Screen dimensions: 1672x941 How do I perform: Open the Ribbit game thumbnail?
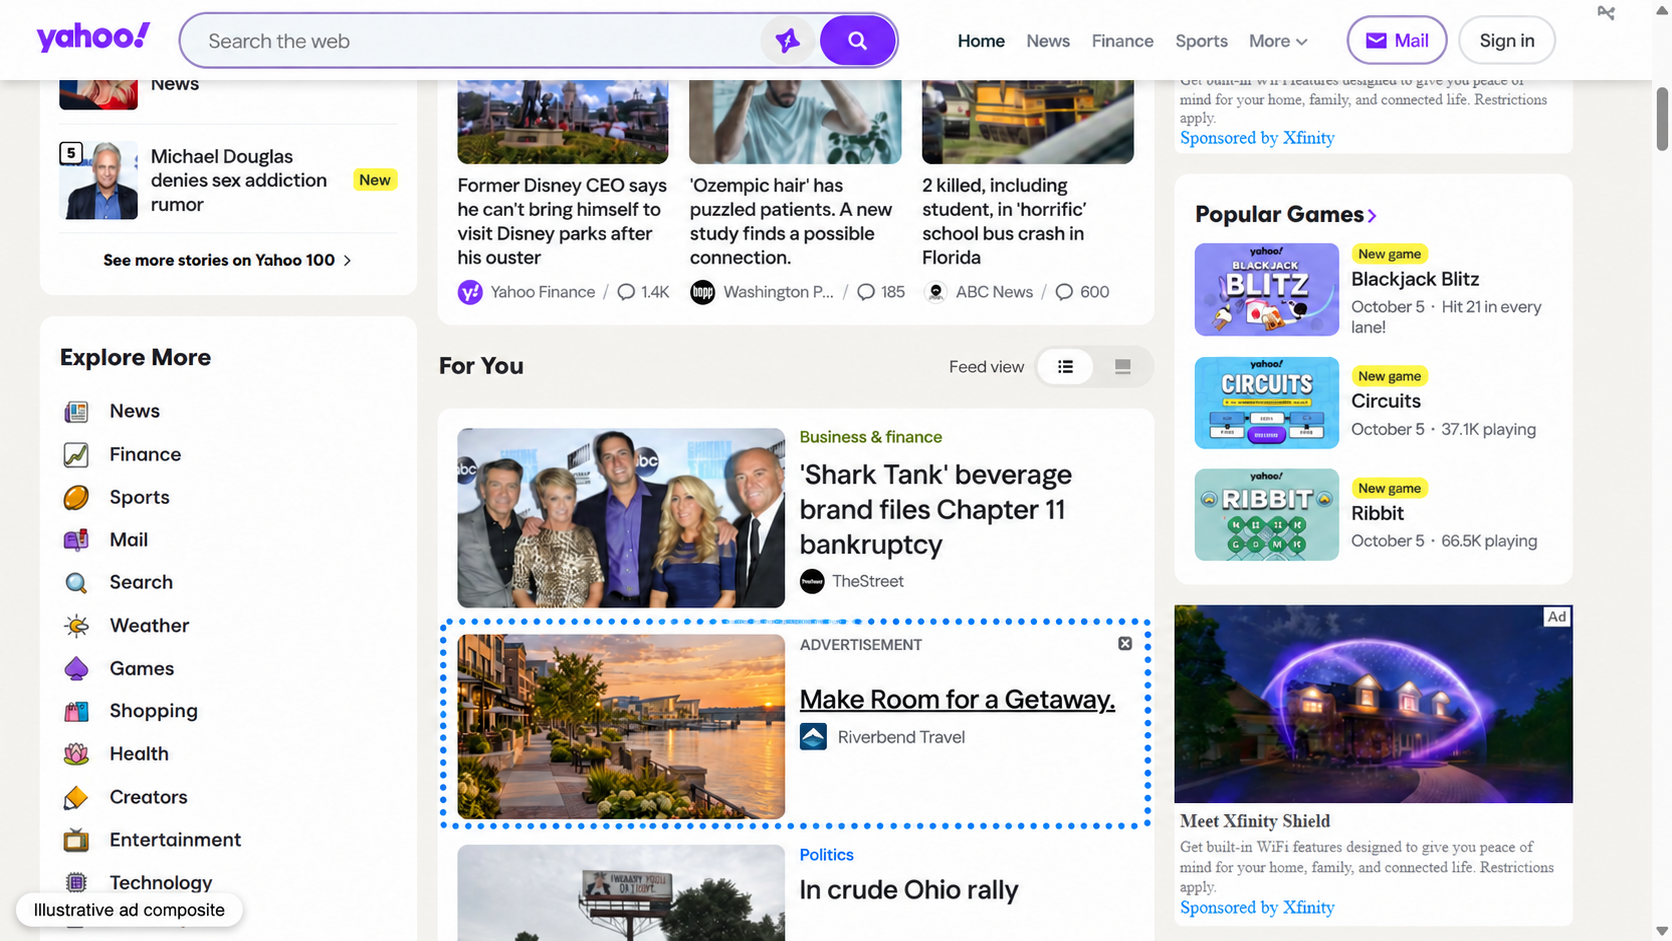(x=1266, y=515)
